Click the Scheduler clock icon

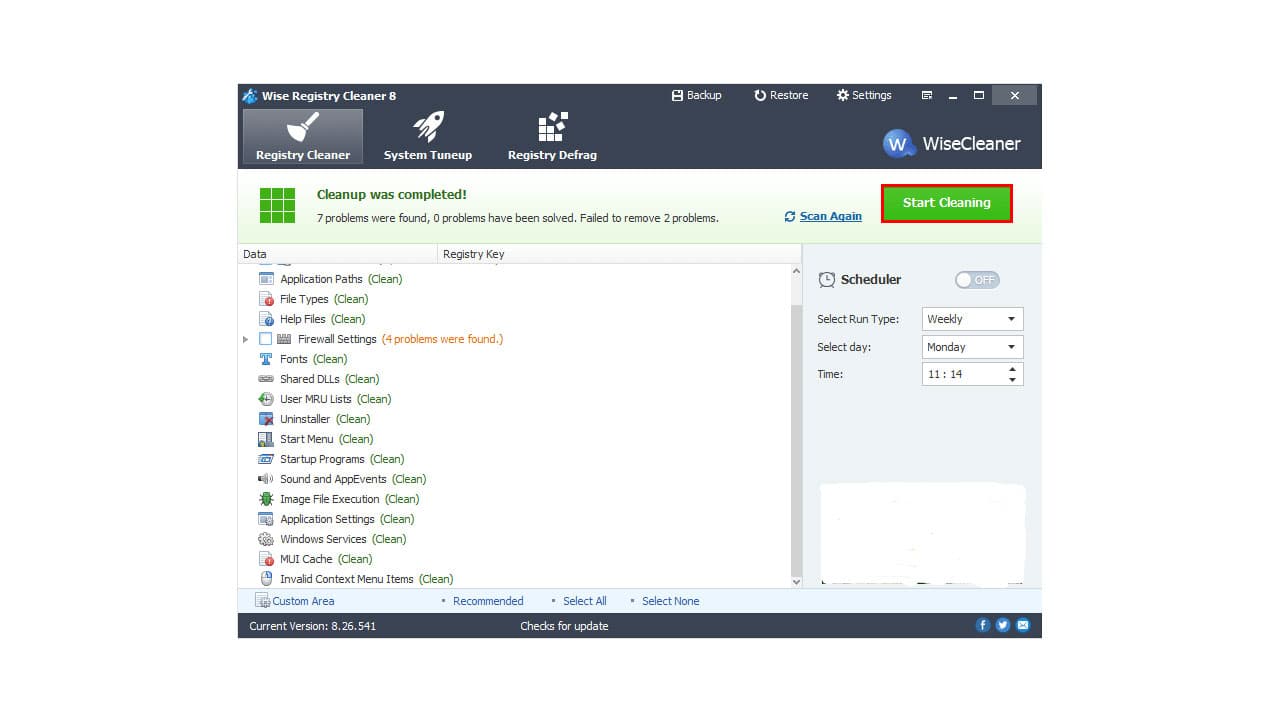pos(827,280)
